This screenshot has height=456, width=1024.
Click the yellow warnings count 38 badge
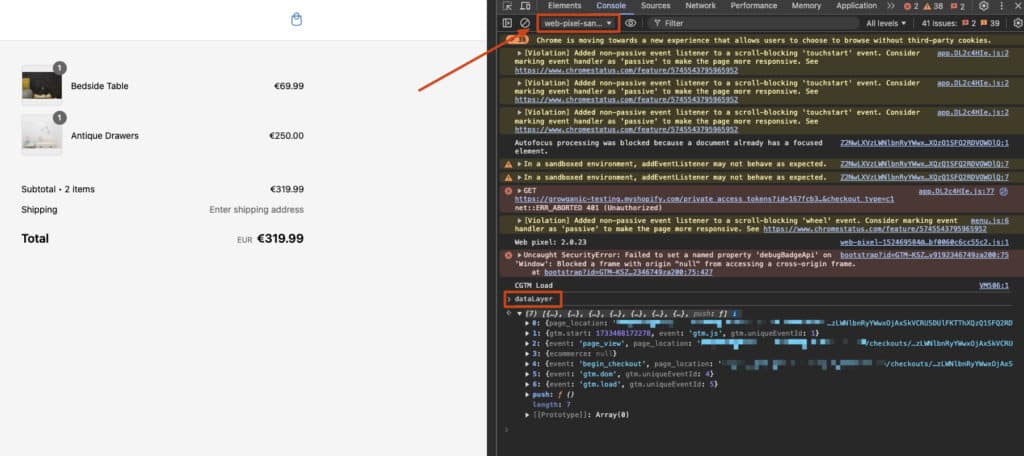tap(933, 6)
